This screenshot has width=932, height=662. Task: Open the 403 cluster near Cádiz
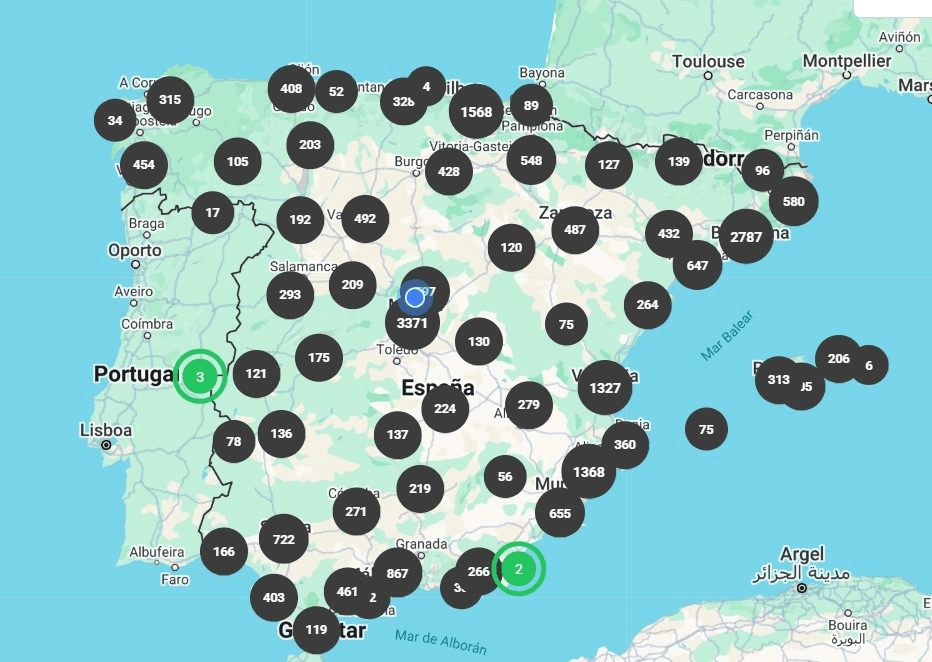[x=273, y=597]
